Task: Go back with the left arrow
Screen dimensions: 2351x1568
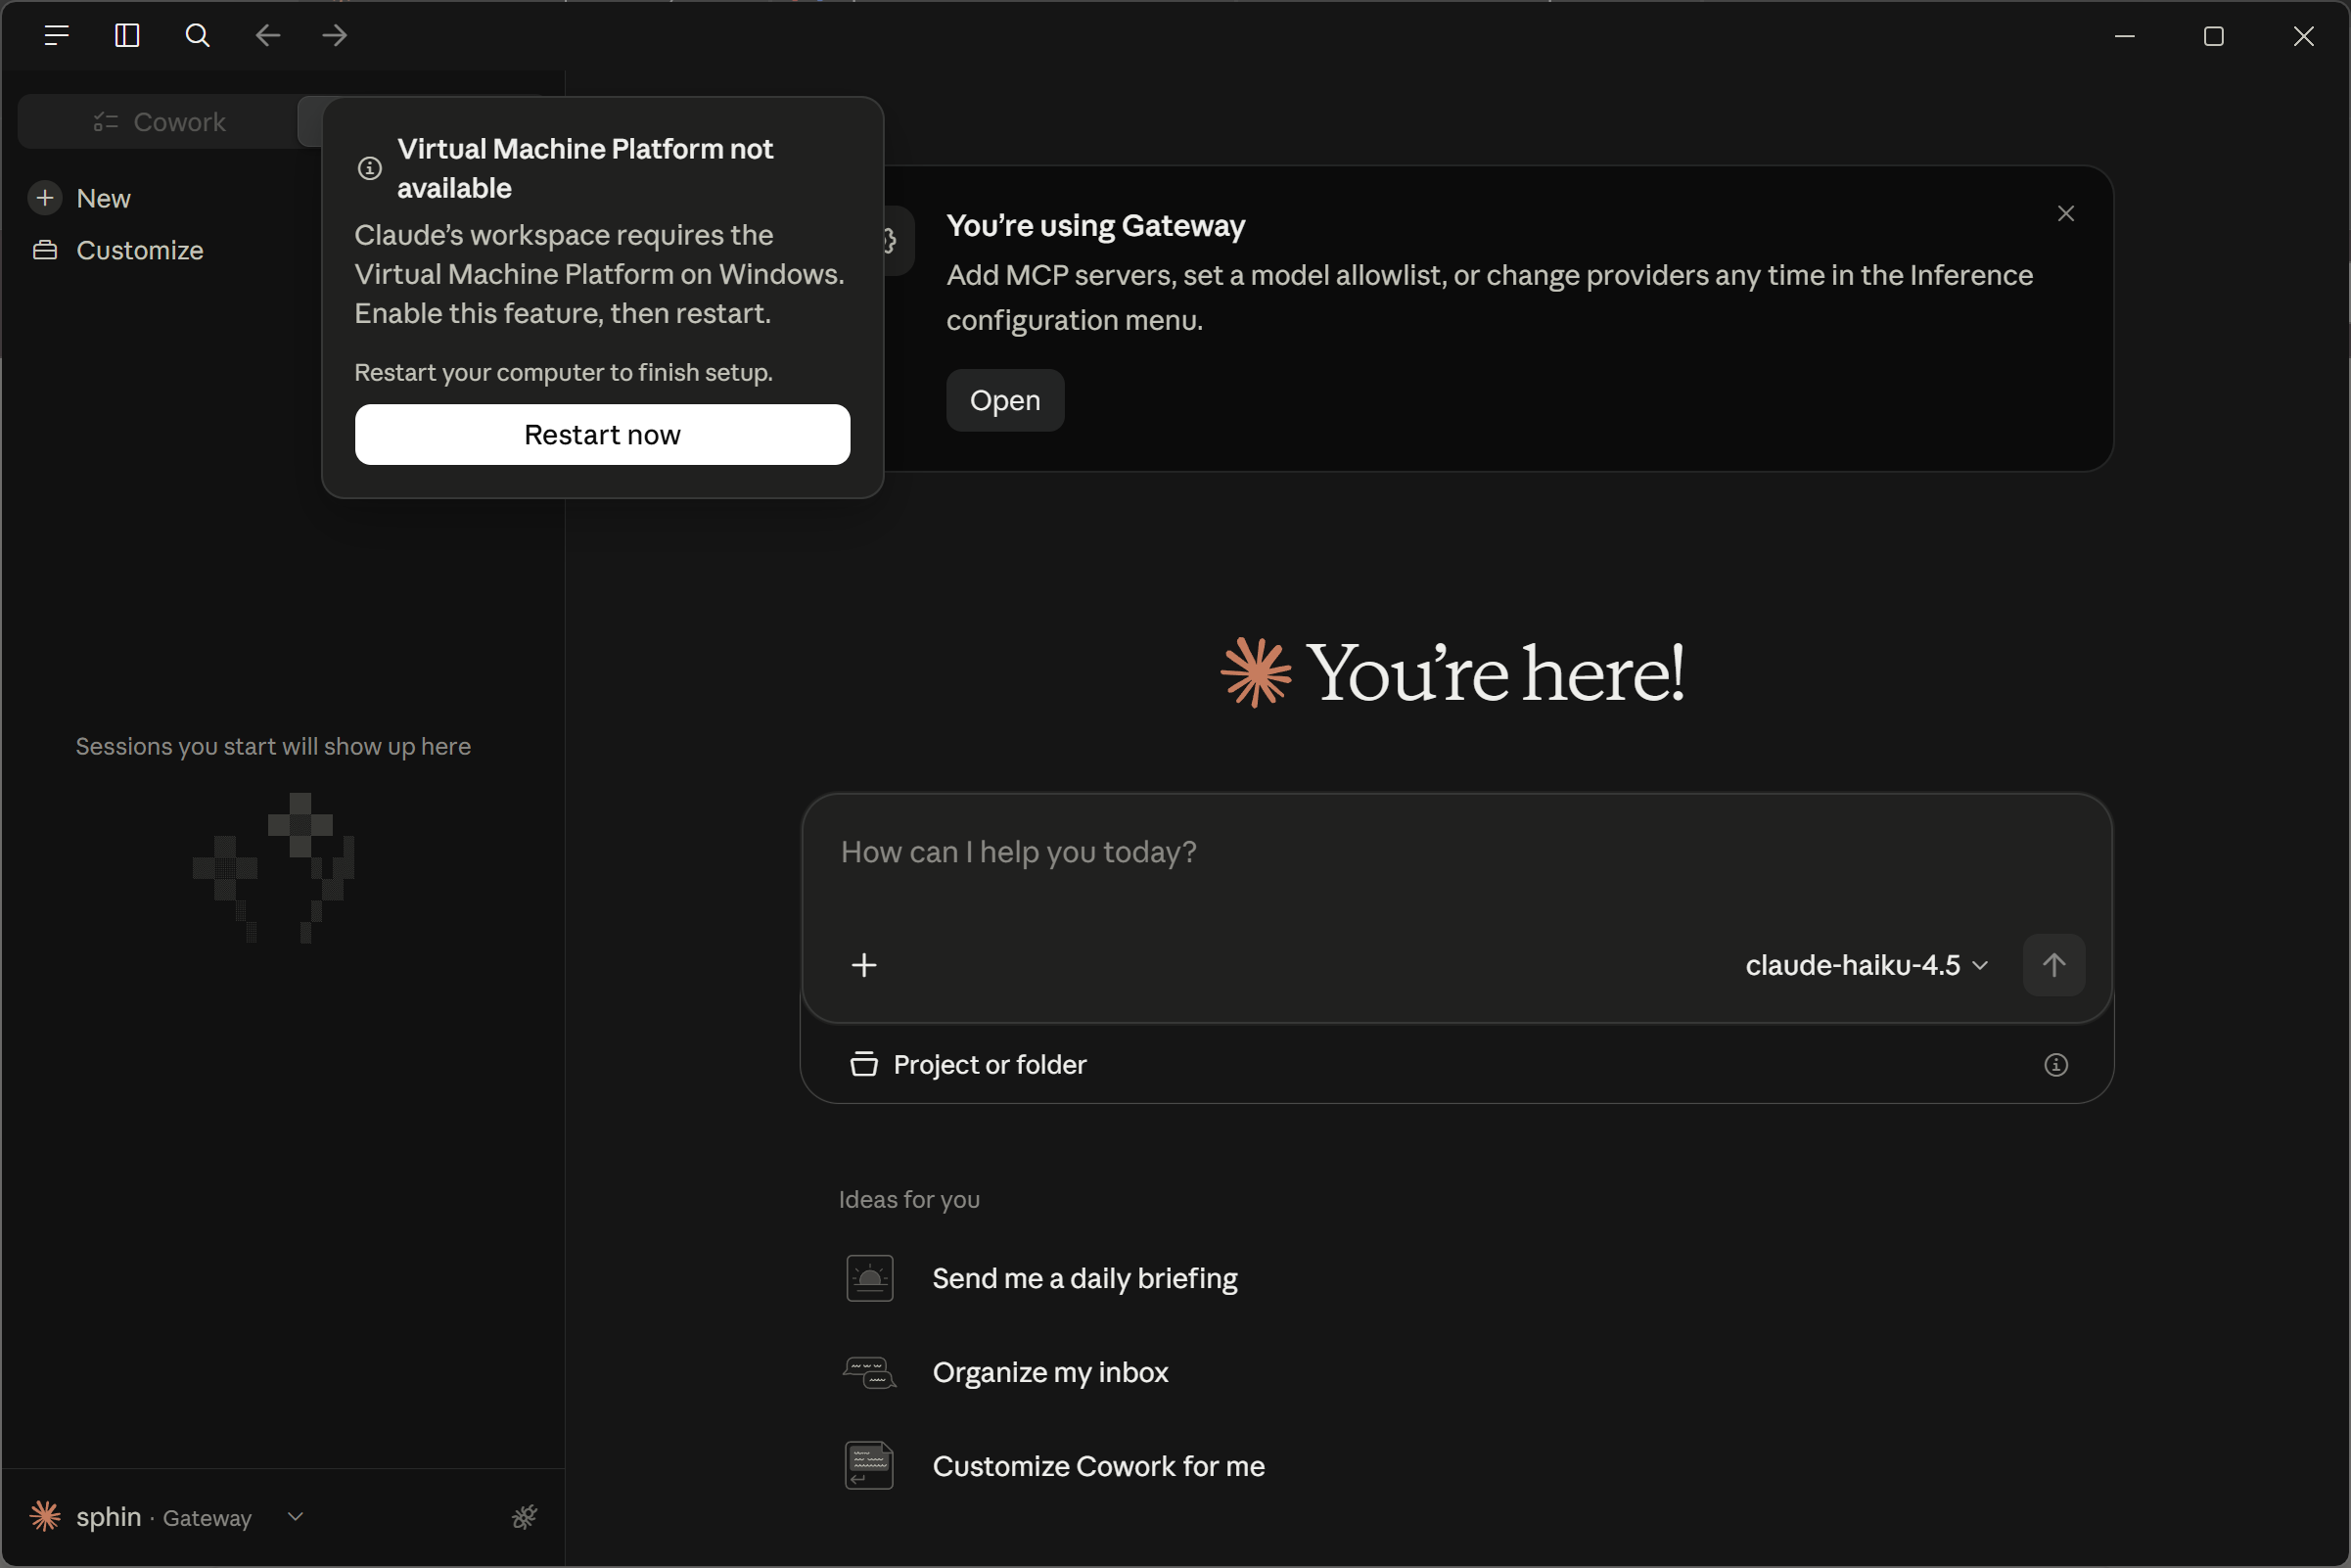Action: pyautogui.click(x=267, y=36)
